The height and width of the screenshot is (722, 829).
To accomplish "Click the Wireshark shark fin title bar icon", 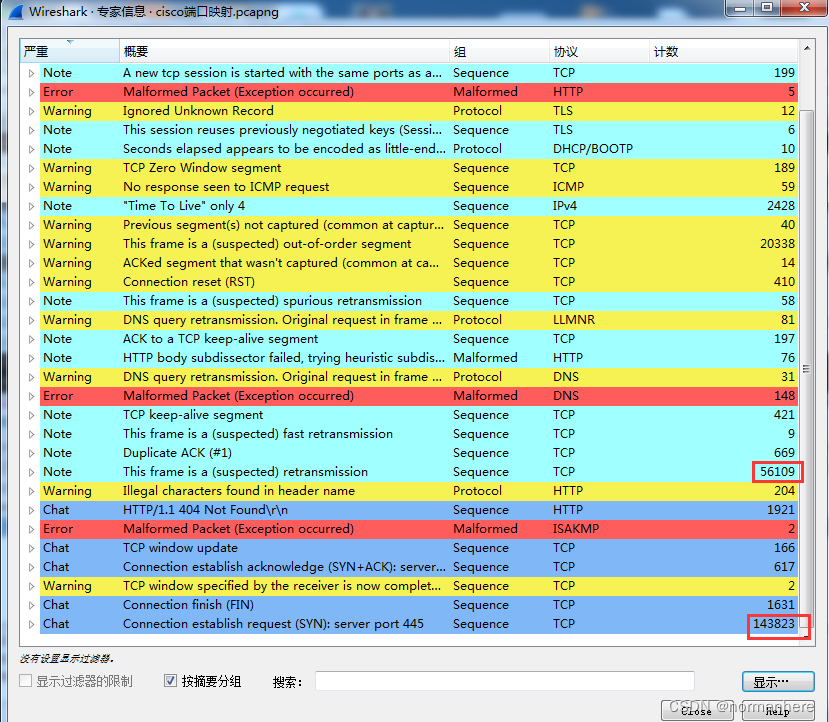I will click(x=16, y=11).
